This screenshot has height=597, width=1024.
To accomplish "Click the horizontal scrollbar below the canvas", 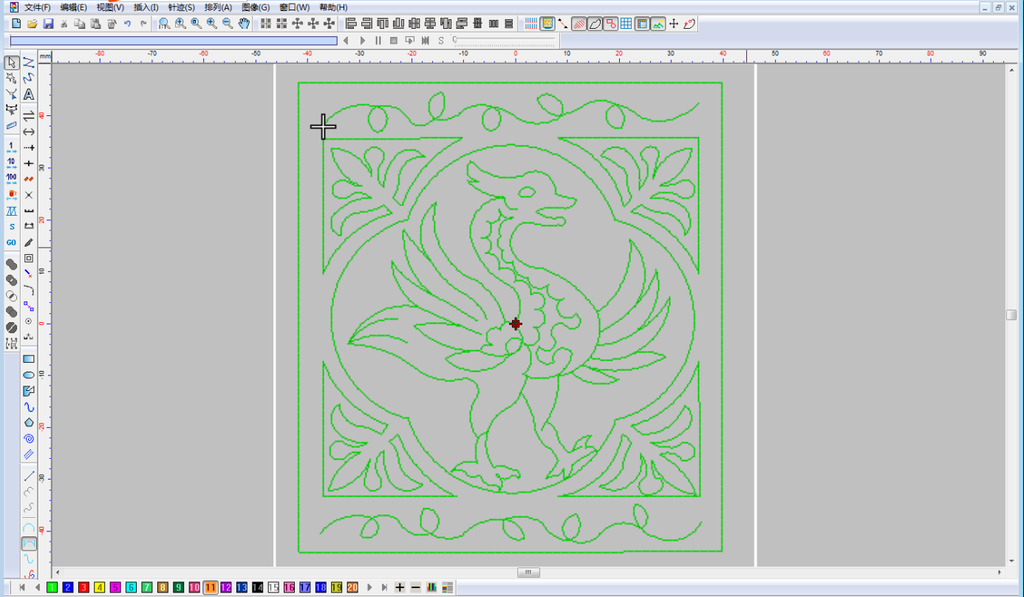I will [x=527, y=572].
